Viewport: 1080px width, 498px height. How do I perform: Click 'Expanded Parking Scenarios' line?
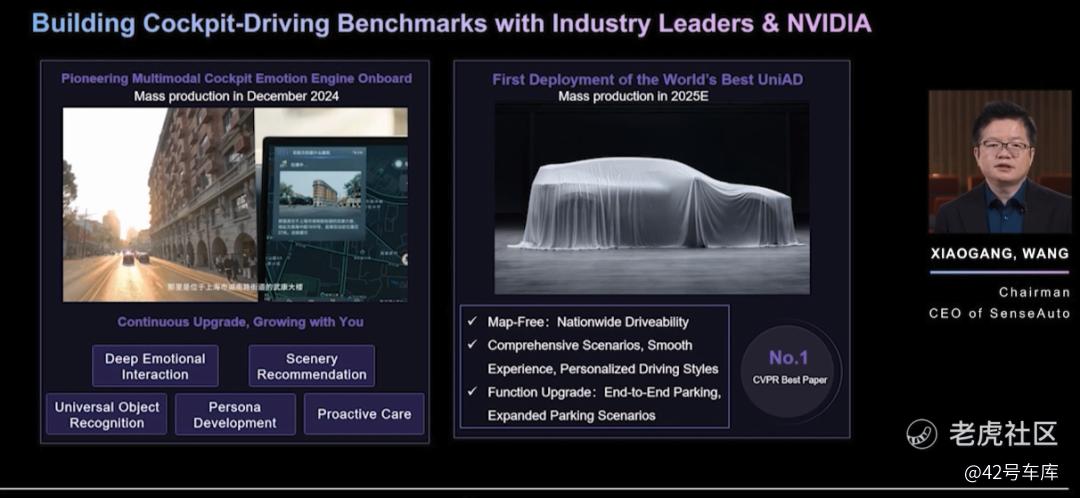tap(571, 415)
